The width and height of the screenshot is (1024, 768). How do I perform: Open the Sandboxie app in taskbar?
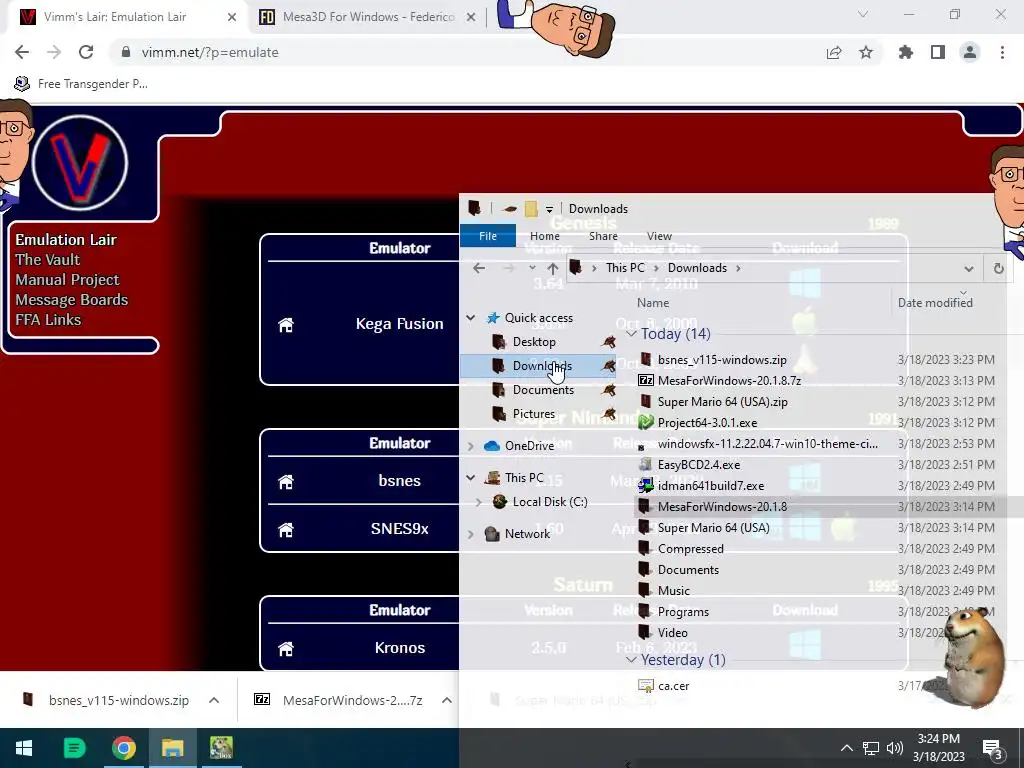pyautogui.click(x=221, y=748)
